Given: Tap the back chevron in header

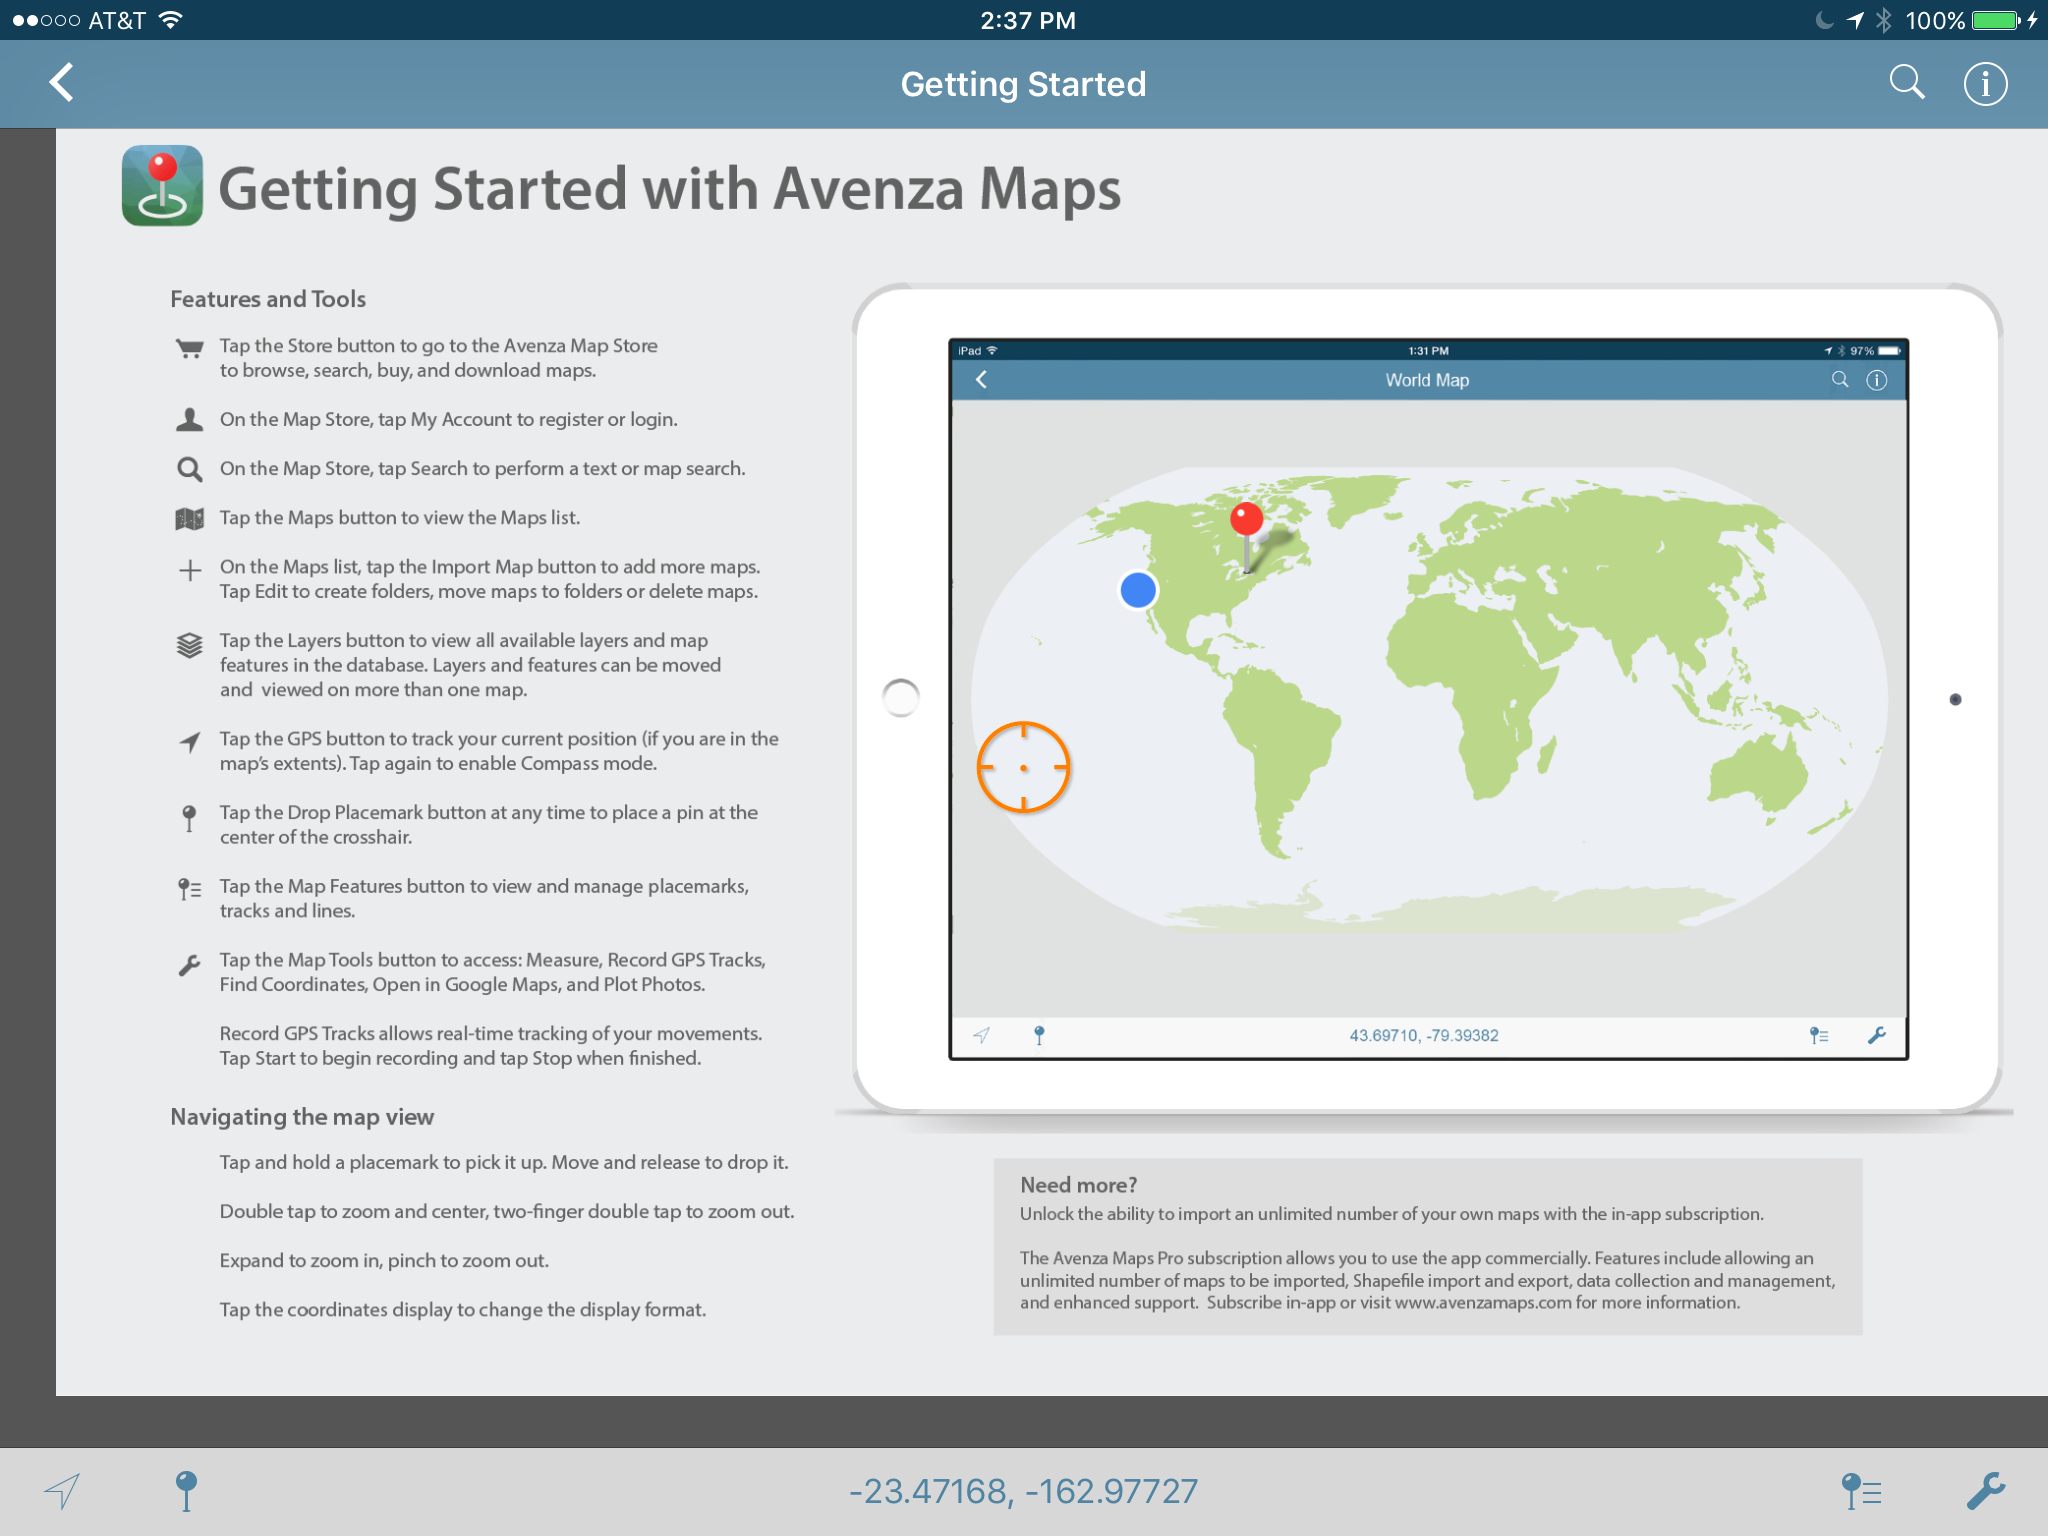Looking at the screenshot, I should pos(62,83).
